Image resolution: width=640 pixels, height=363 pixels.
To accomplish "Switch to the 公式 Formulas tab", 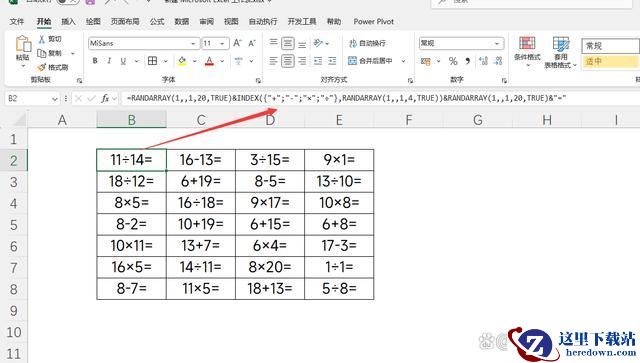I will pyautogui.click(x=157, y=22).
